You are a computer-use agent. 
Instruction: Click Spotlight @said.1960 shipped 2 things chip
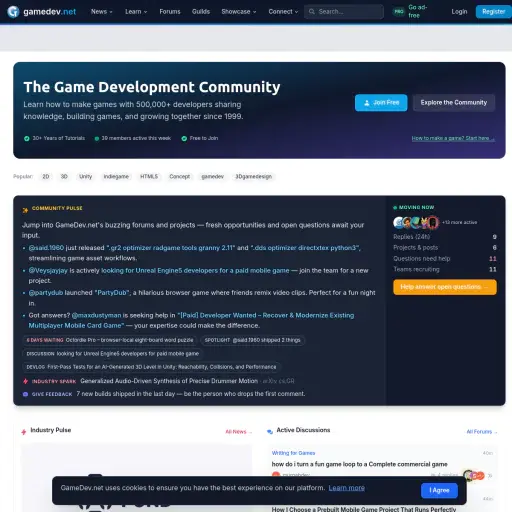point(252,340)
